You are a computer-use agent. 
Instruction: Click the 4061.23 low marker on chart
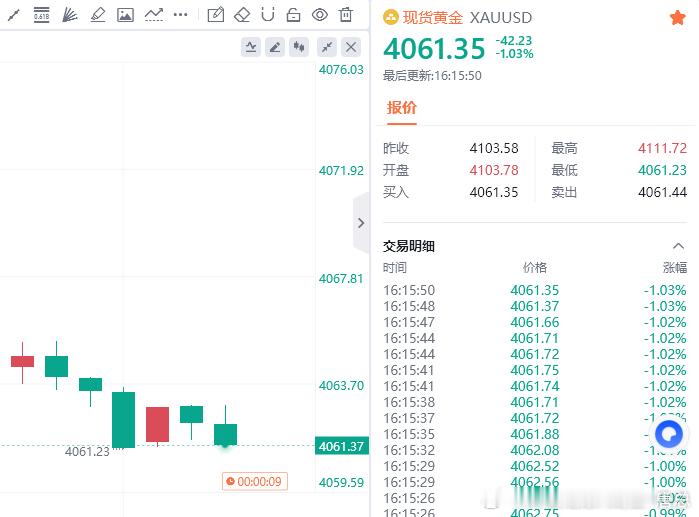click(x=87, y=451)
